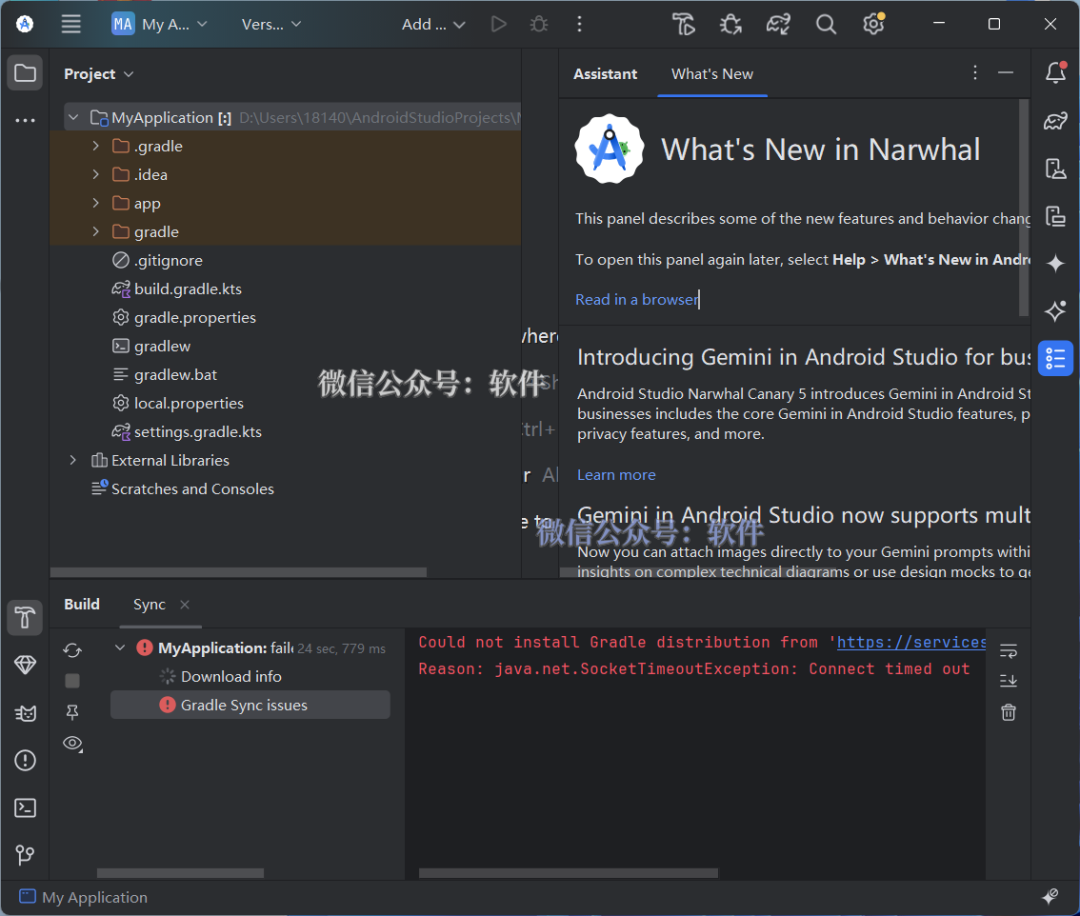This screenshot has width=1080, height=916.
Task: Clear build output with trash icon
Action: tap(1008, 712)
